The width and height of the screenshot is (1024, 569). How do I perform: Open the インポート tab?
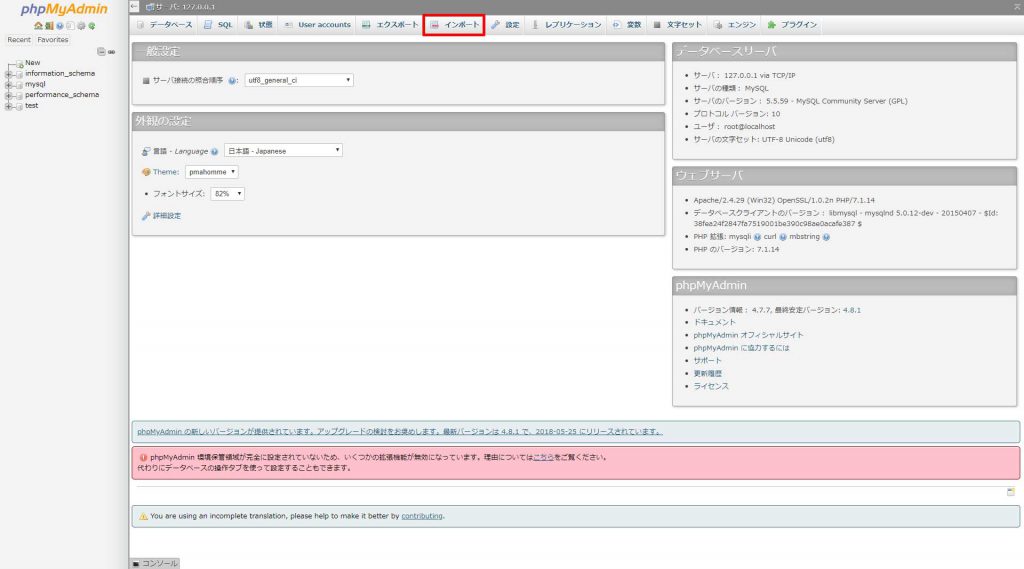pyautogui.click(x=455, y=25)
